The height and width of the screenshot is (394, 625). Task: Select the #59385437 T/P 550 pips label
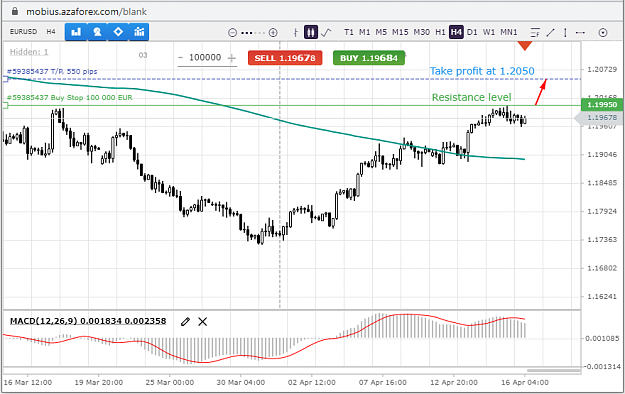52,72
